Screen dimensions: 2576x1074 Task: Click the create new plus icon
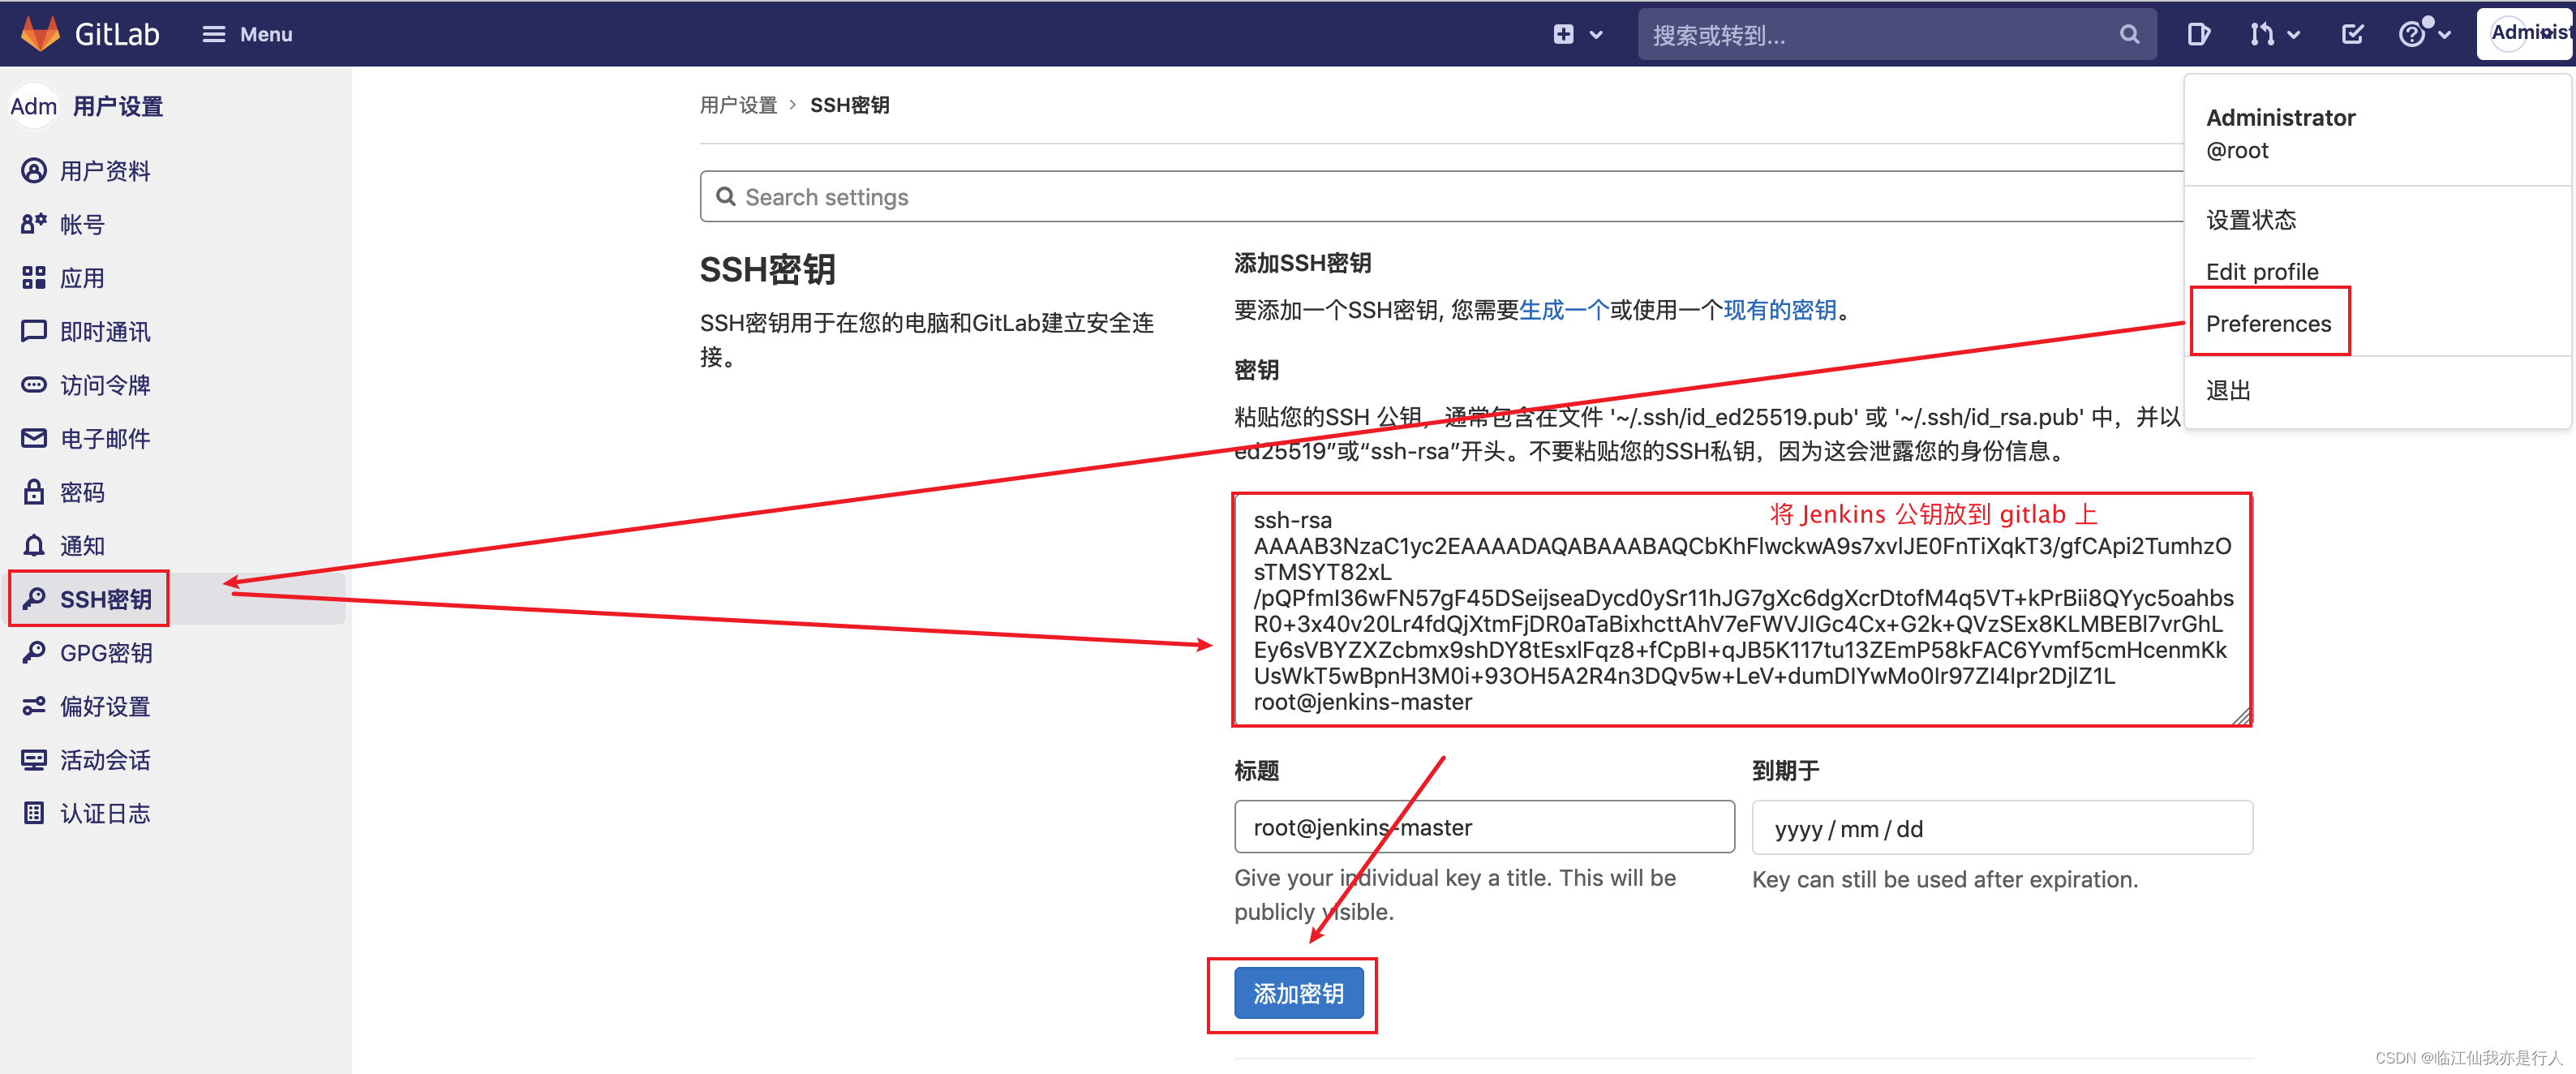tap(1563, 34)
